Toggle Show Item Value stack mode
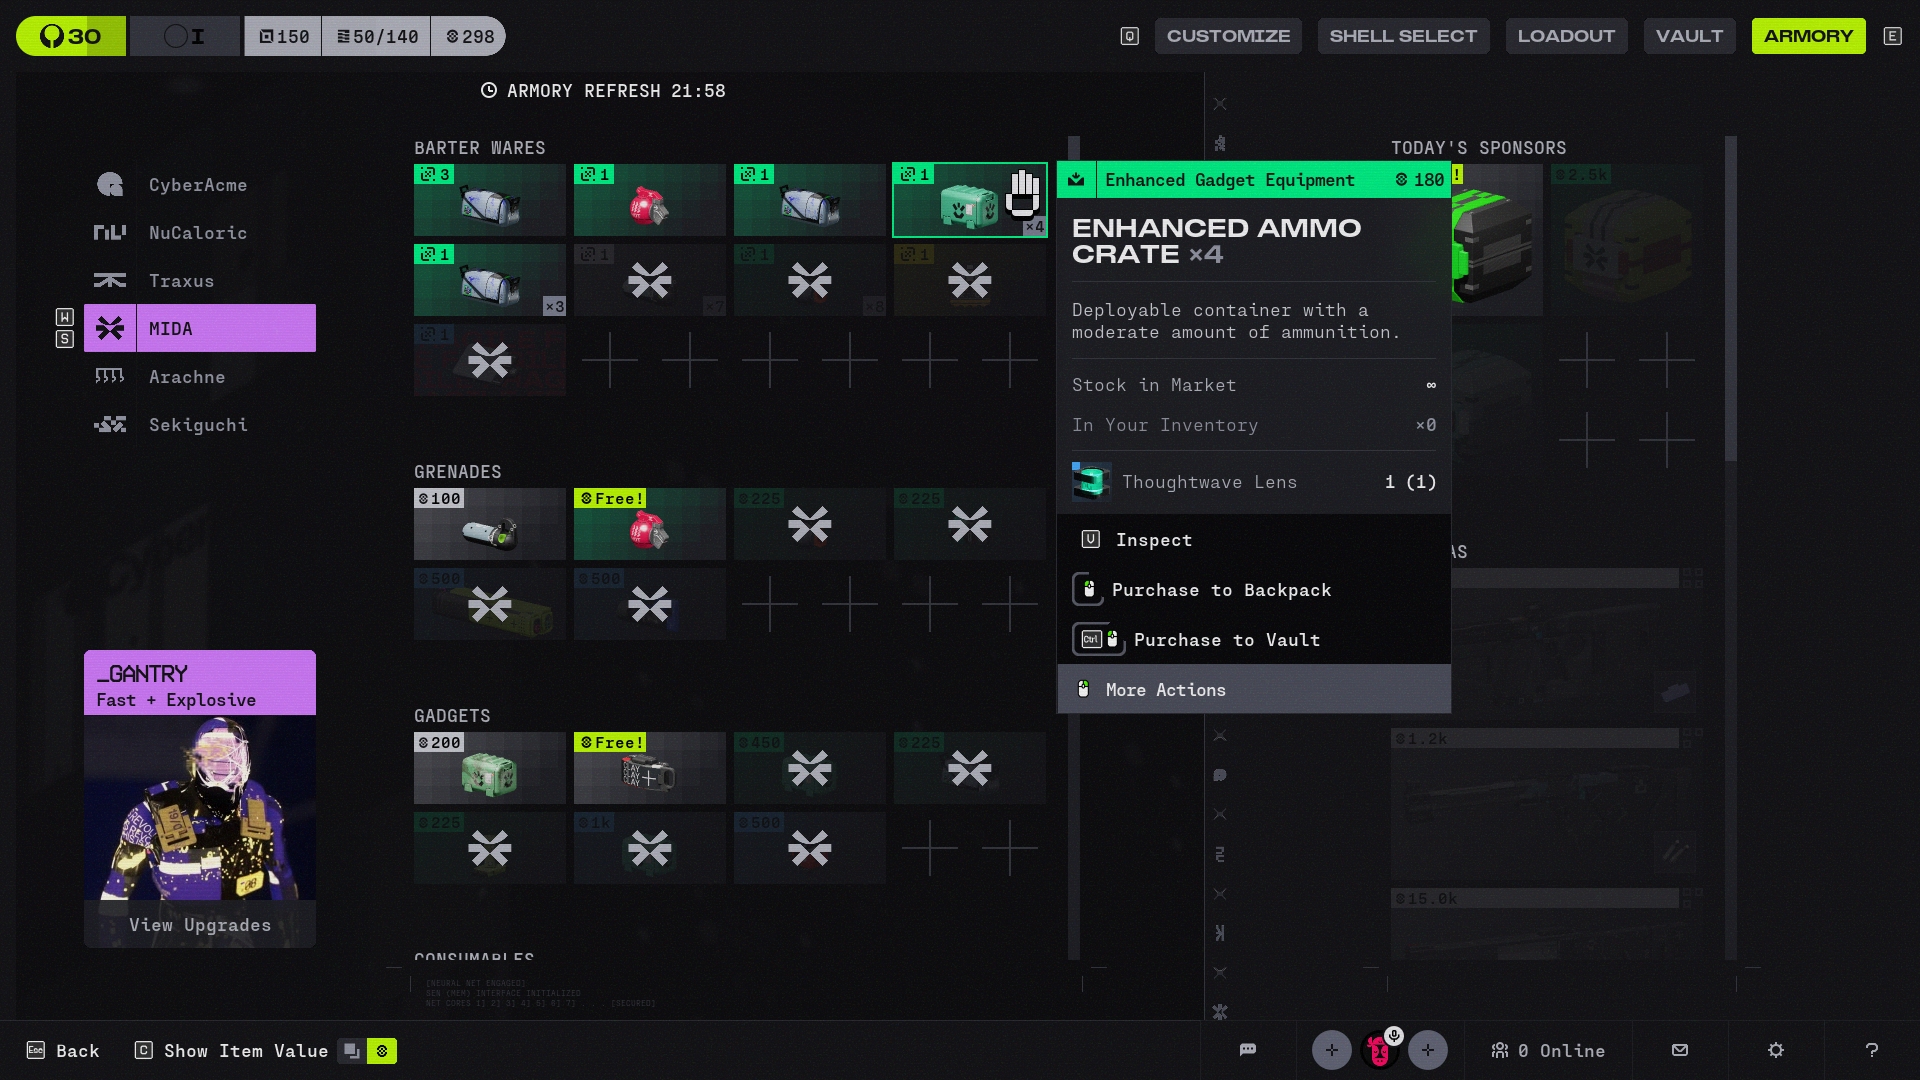Image resolution: width=1920 pixels, height=1080 pixels. click(x=351, y=1051)
